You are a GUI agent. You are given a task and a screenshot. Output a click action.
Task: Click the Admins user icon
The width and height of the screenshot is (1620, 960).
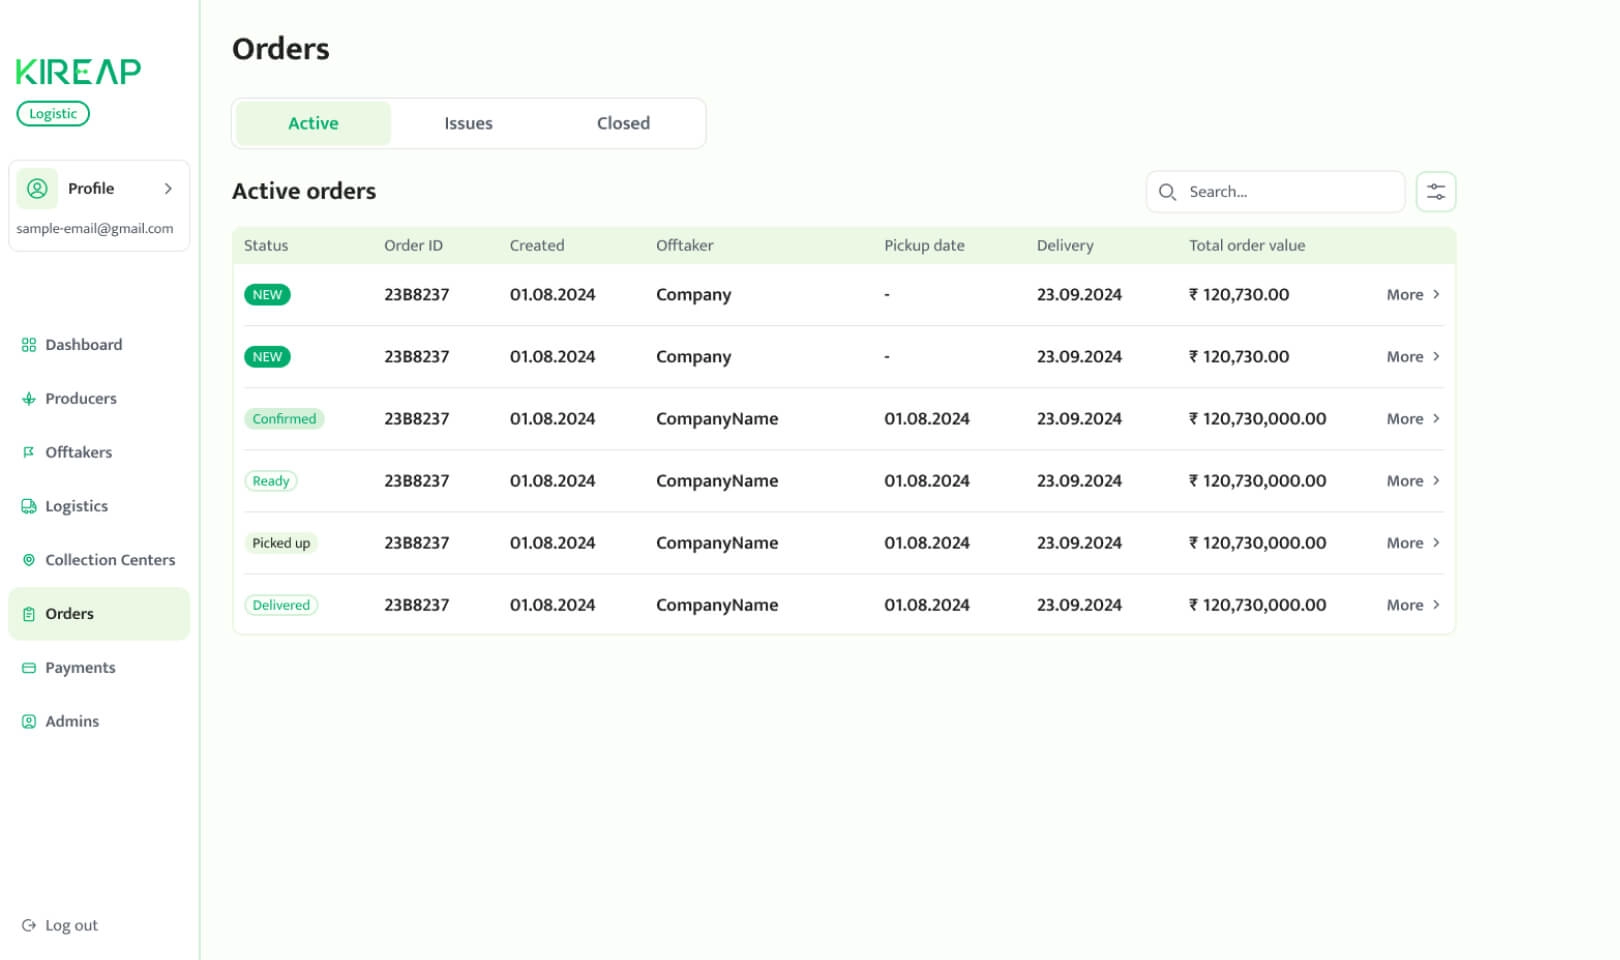click(29, 722)
